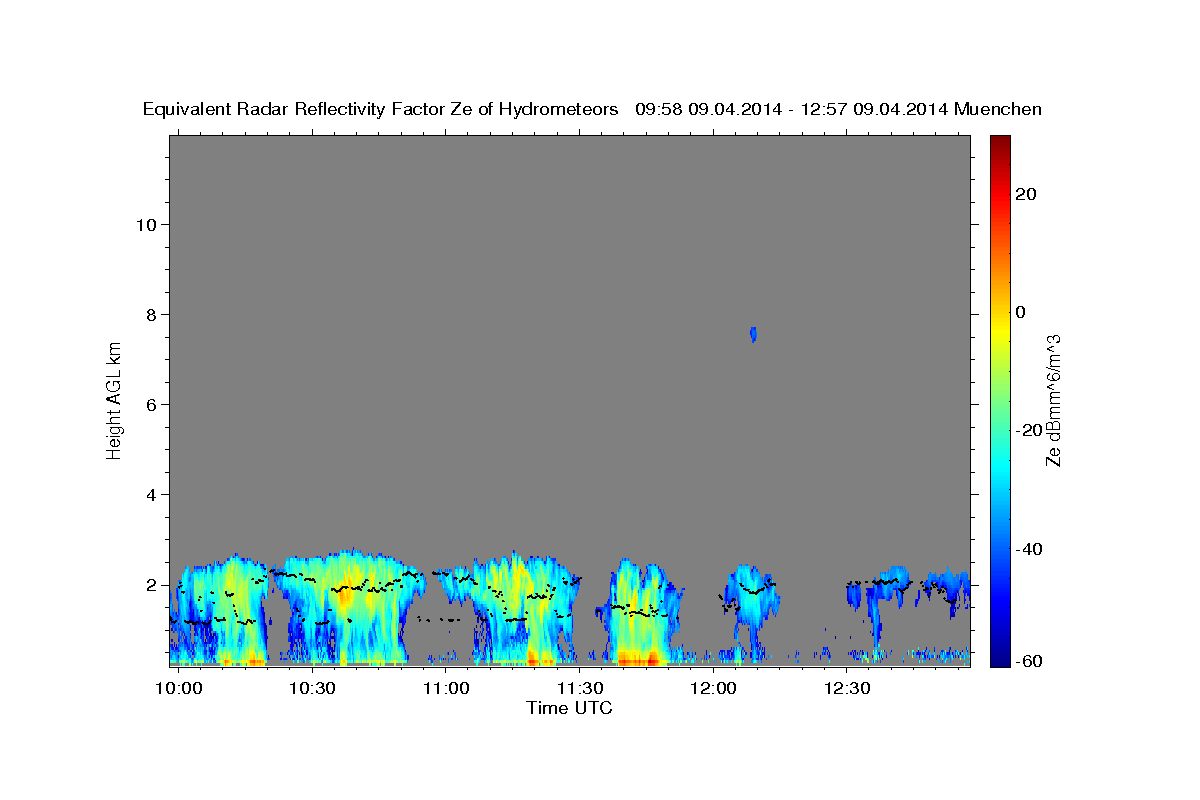Click the 'Height AGL km' axis label
1200x800 pixels.
[x=114, y=399]
